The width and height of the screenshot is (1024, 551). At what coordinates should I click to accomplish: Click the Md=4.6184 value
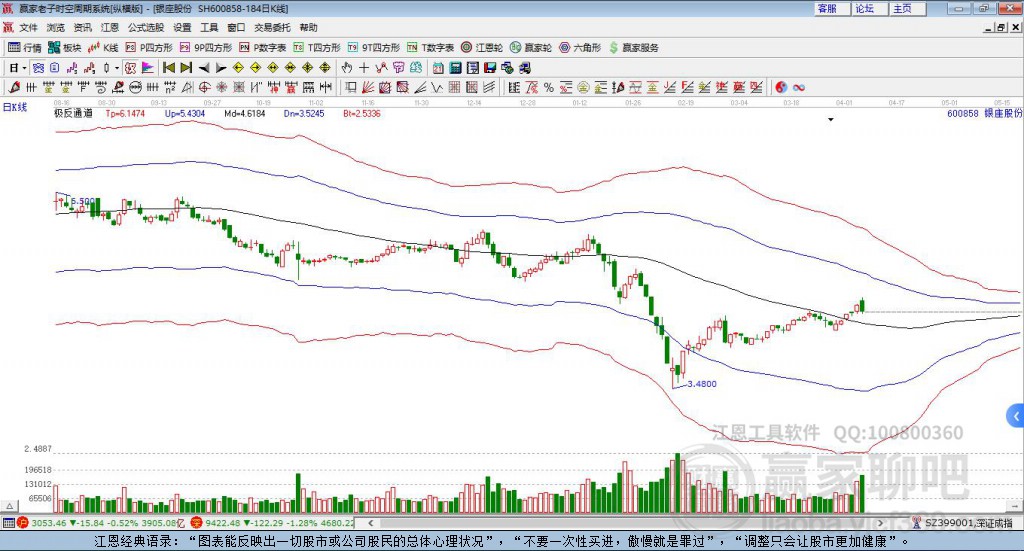tap(245, 114)
